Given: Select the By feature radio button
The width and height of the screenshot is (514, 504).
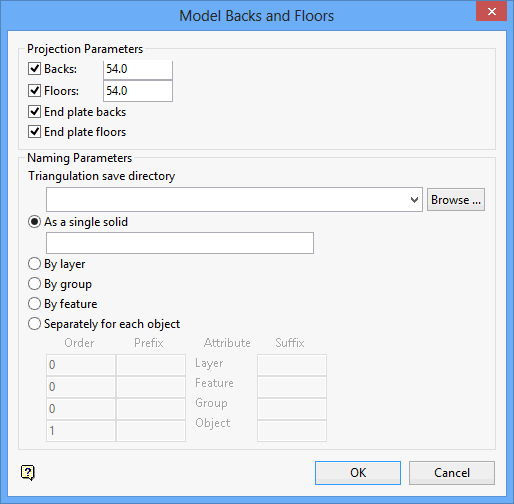Looking at the screenshot, I should click(x=35, y=304).
